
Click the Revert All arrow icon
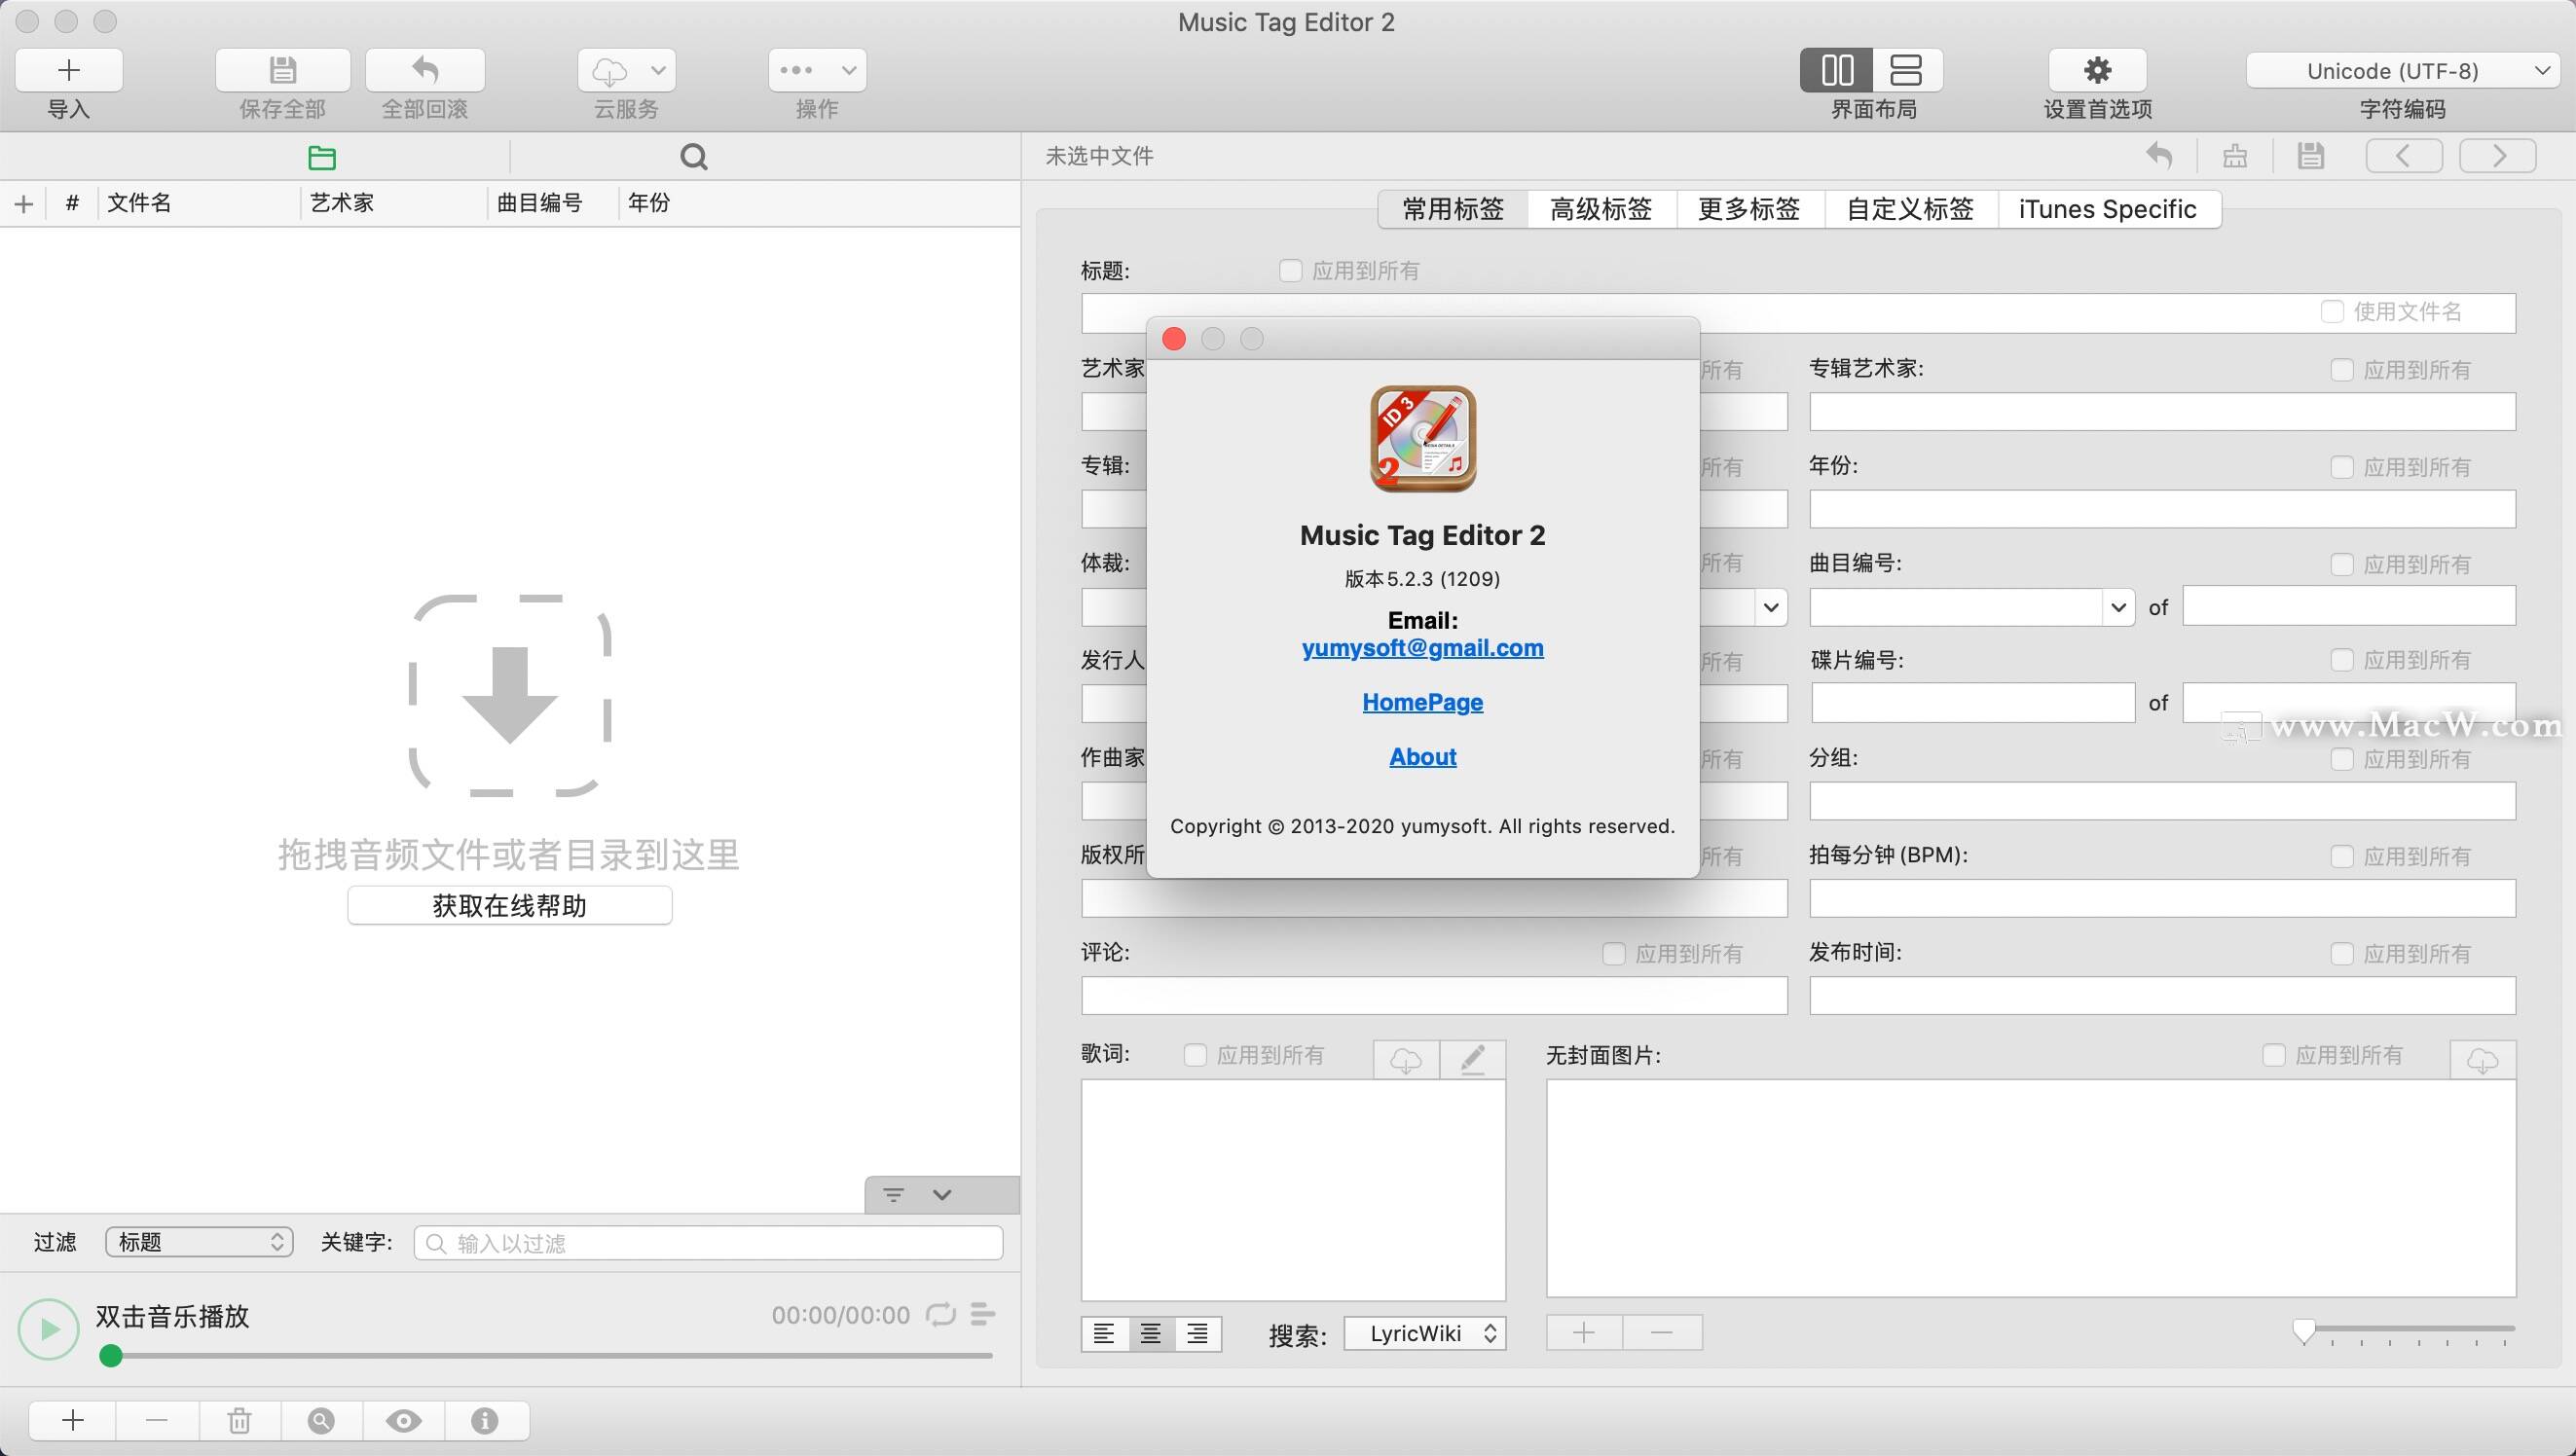pos(425,70)
